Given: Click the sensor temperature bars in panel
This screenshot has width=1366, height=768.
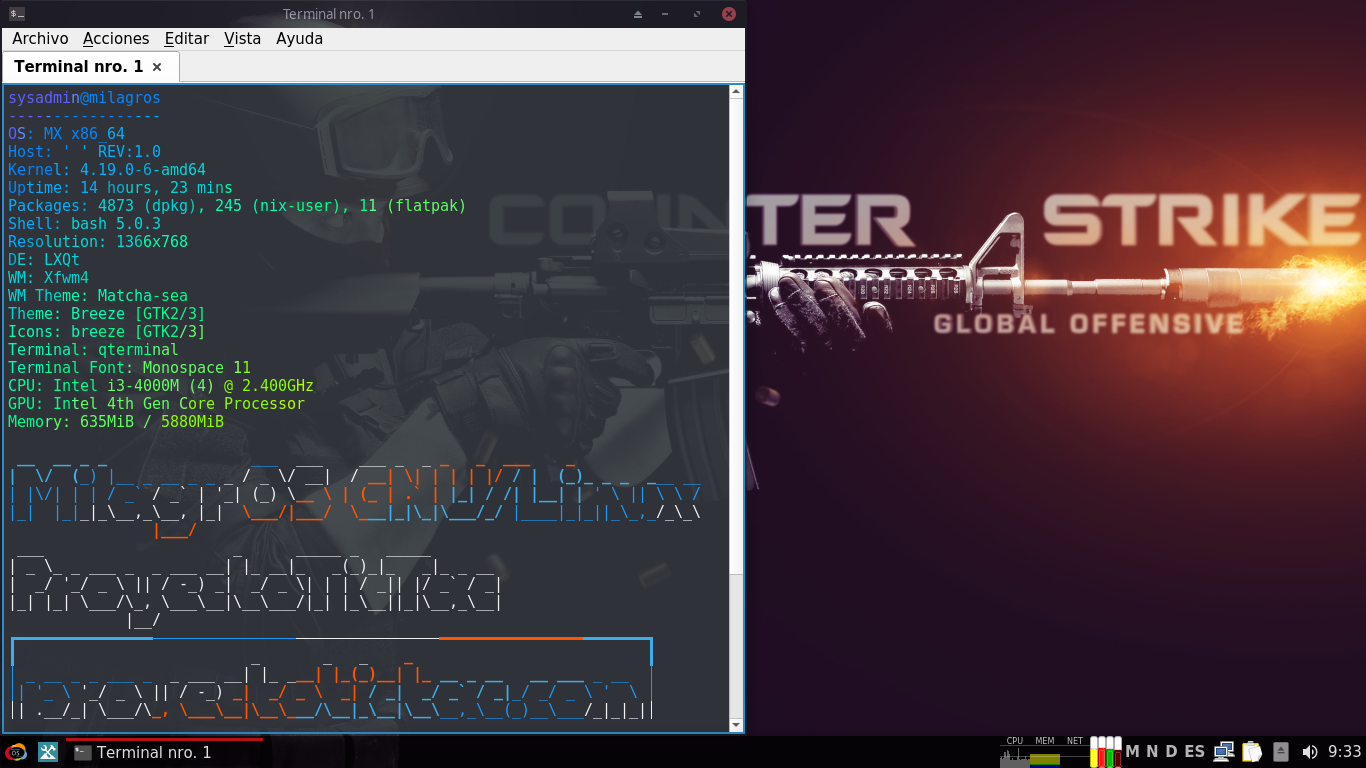Looking at the screenshot, I should (x=1105, y=752).
